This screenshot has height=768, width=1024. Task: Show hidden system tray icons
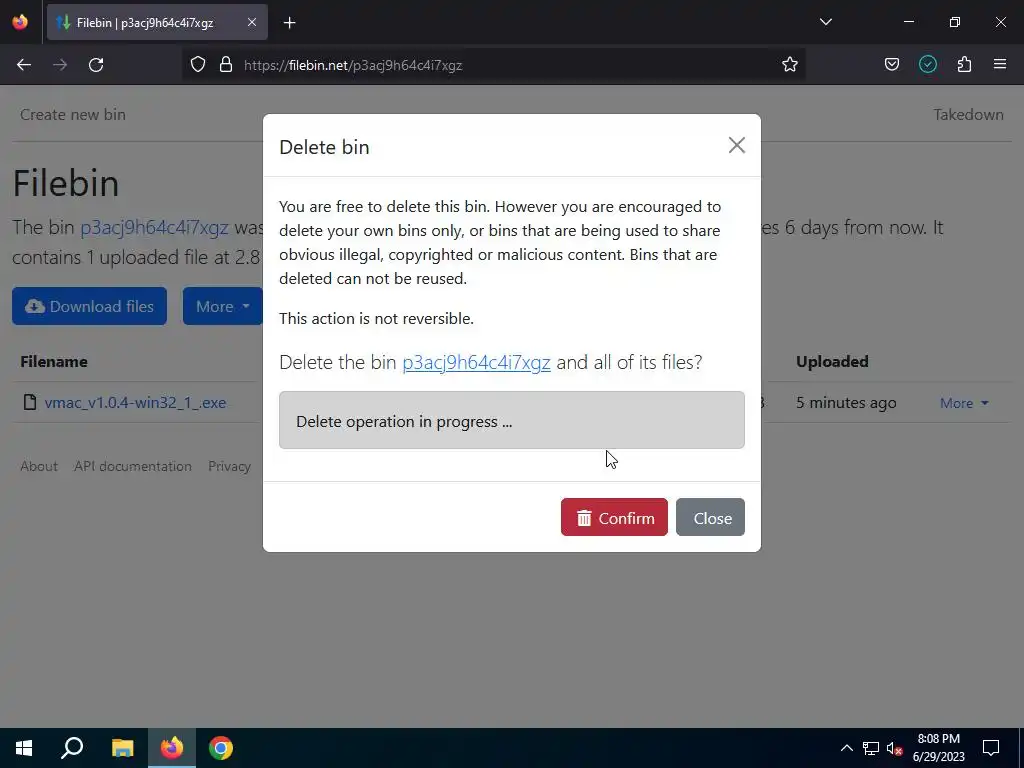pos(846,748)
